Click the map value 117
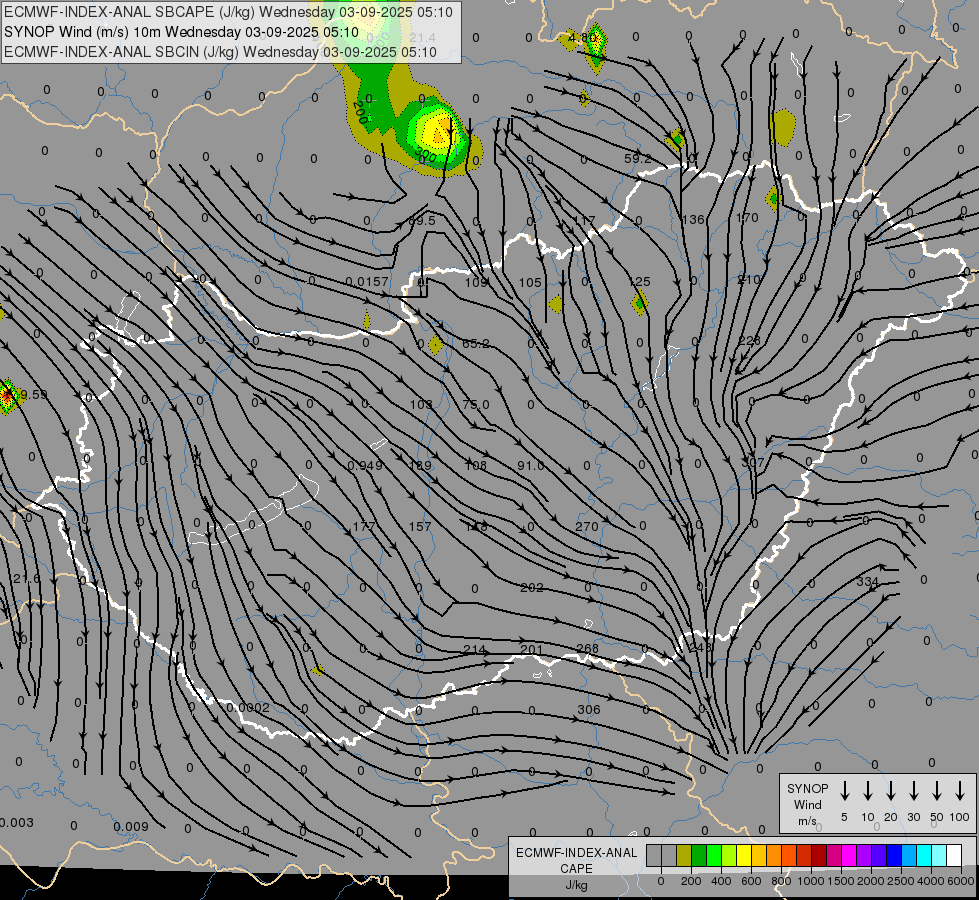 (x=585, y=220)
